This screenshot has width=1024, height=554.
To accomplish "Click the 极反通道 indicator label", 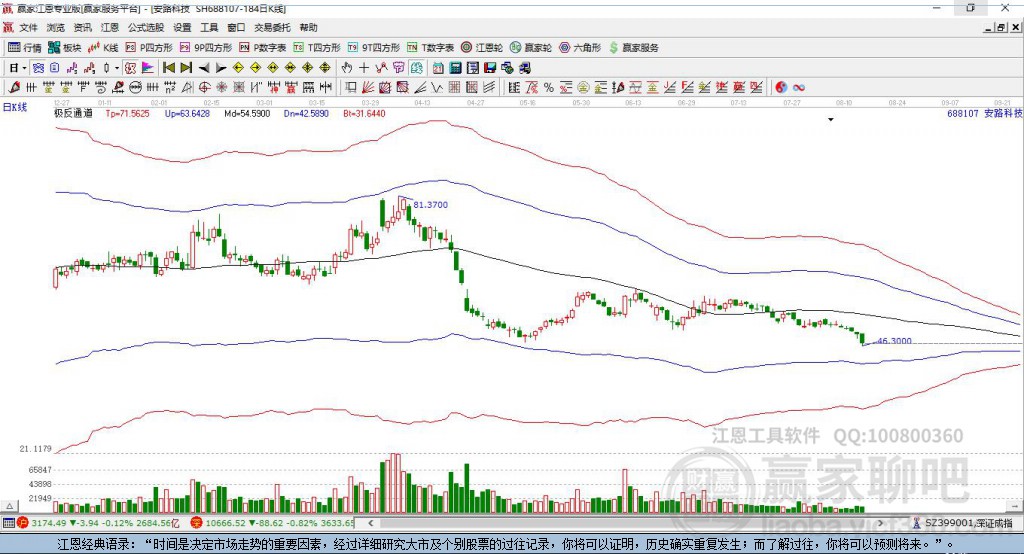I will click(73, 113).
